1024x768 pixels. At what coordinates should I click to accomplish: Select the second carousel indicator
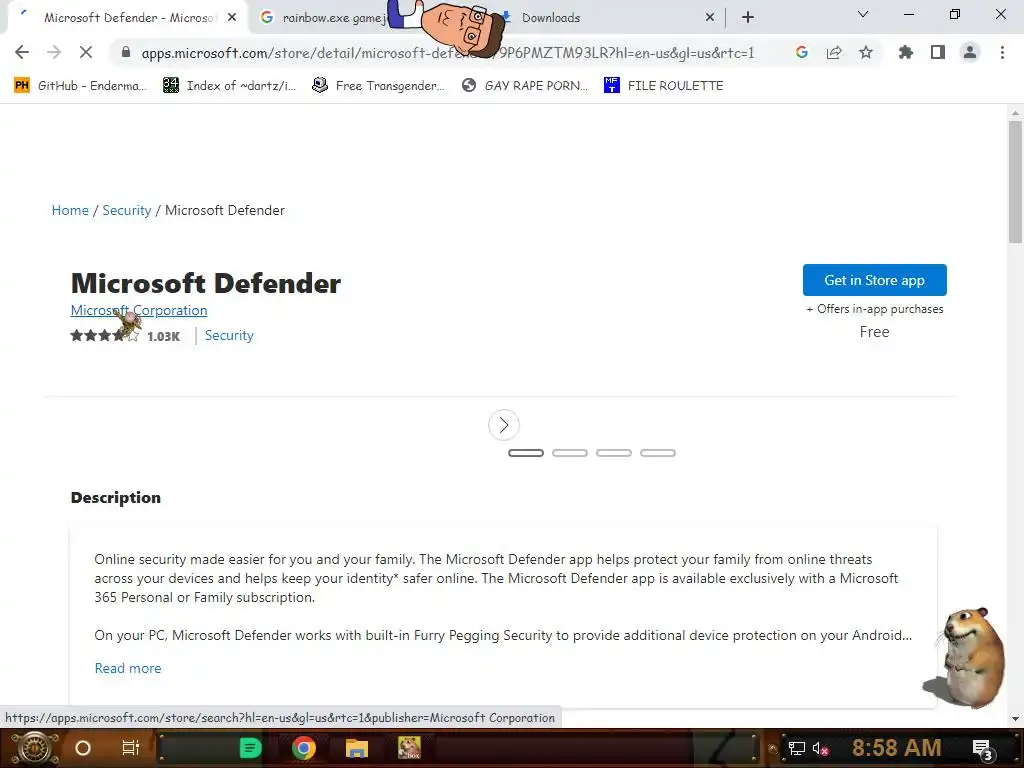pos(569,453)
